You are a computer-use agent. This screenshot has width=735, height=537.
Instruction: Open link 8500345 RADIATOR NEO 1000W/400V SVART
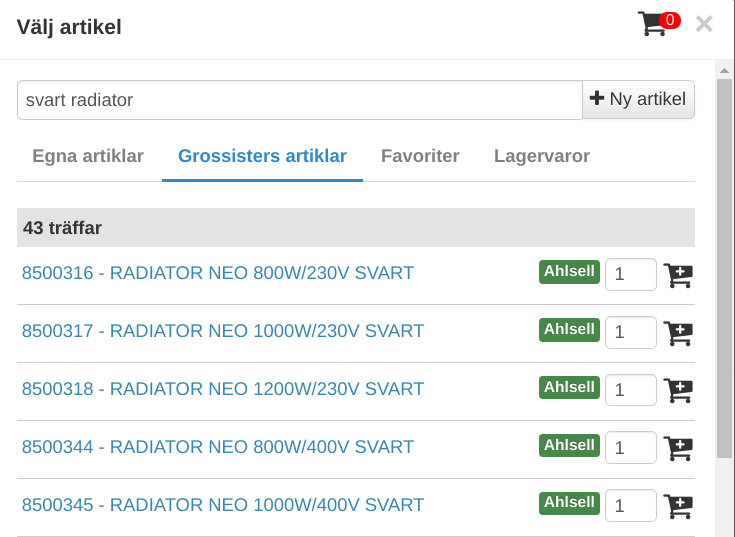tap(223, 505)
